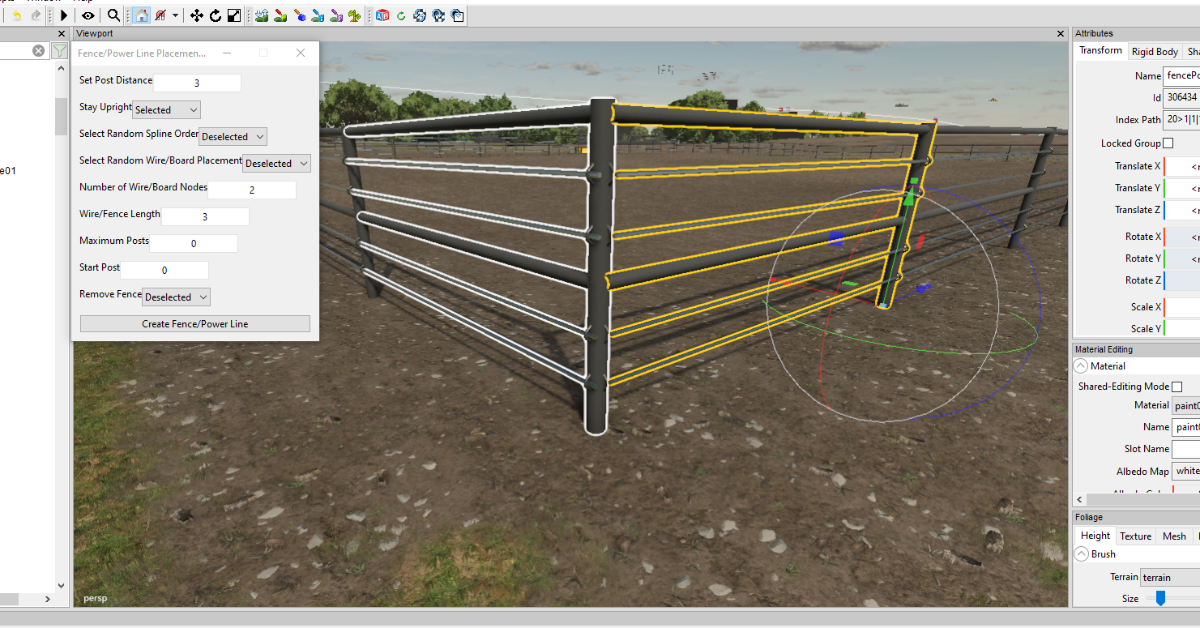Click the magnifying glass search icon
The image size is (1200, 628).
[114, 16]
